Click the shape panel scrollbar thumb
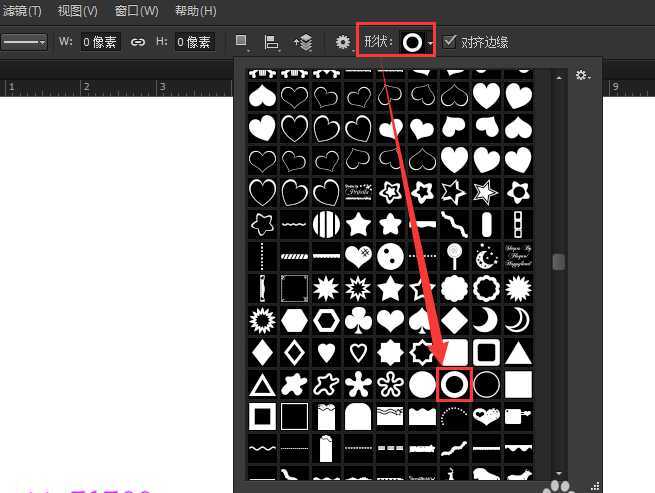Viewport: 655px width, 493px height. pos(558,262)
